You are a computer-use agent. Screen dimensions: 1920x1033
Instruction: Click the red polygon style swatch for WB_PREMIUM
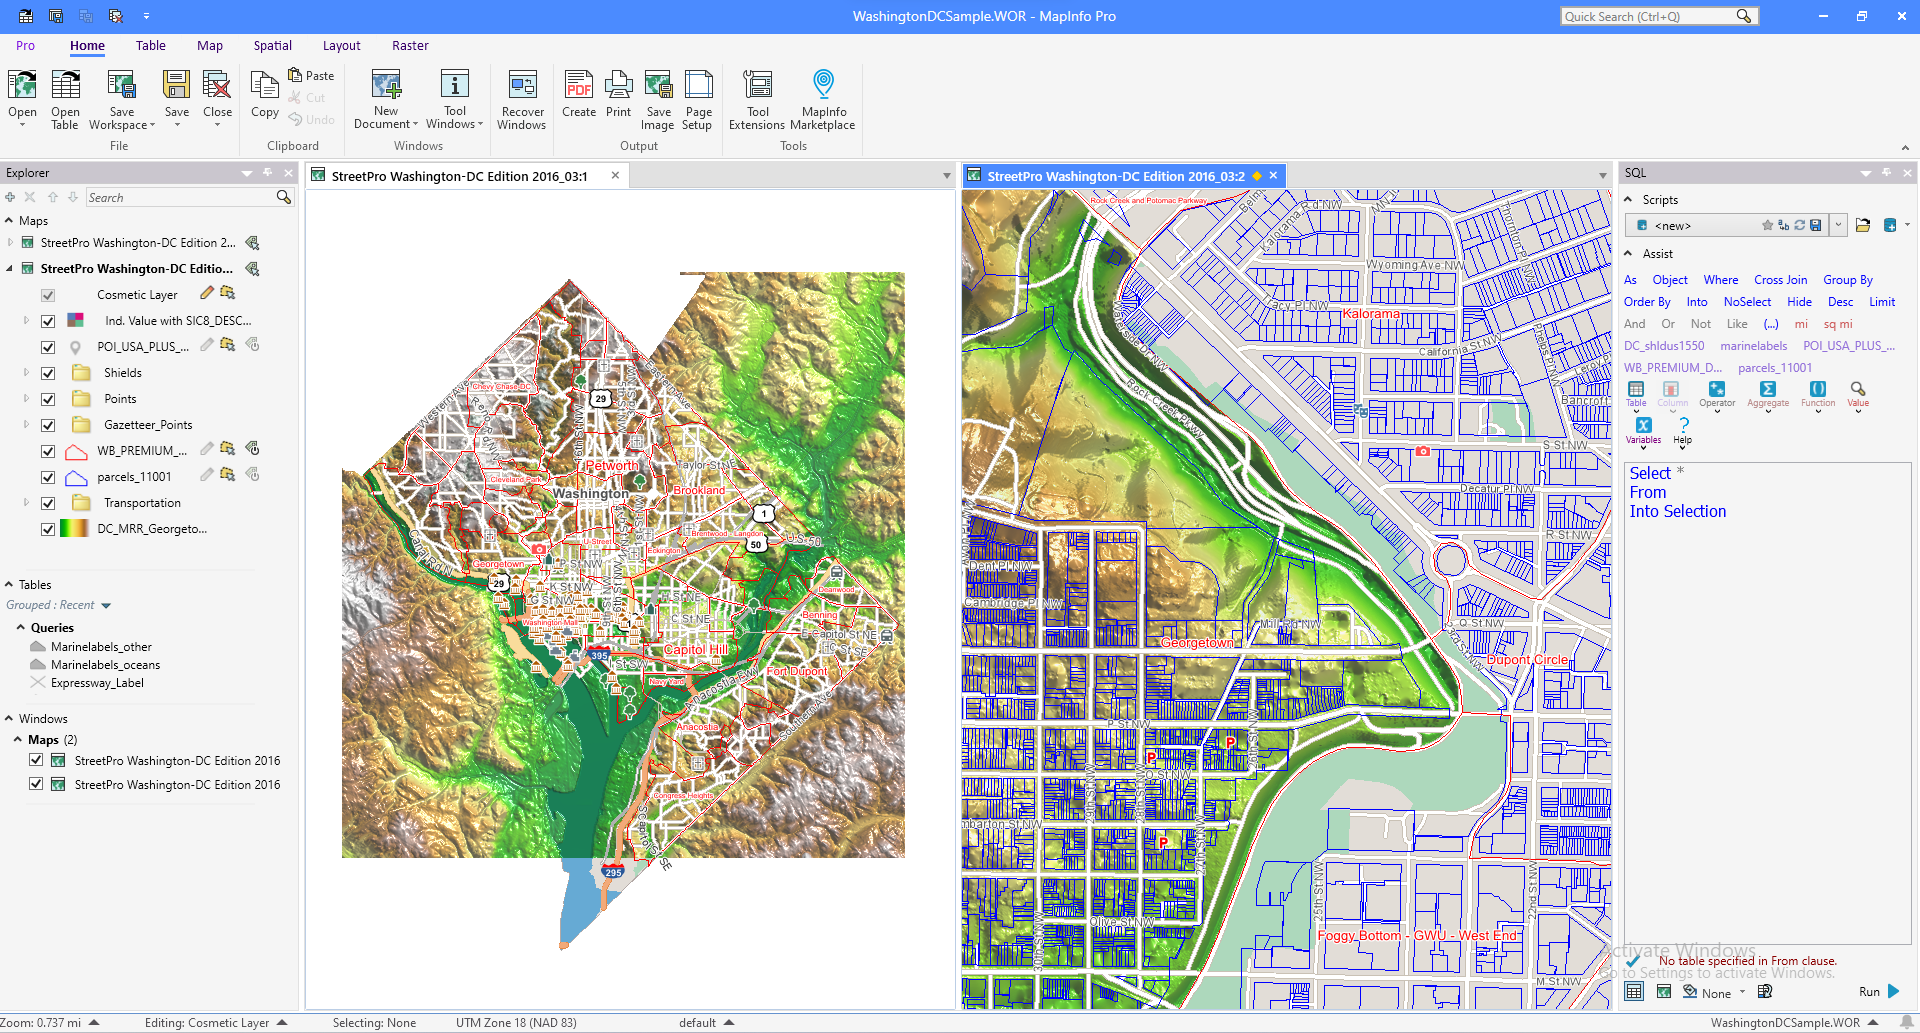coord(76,451)
